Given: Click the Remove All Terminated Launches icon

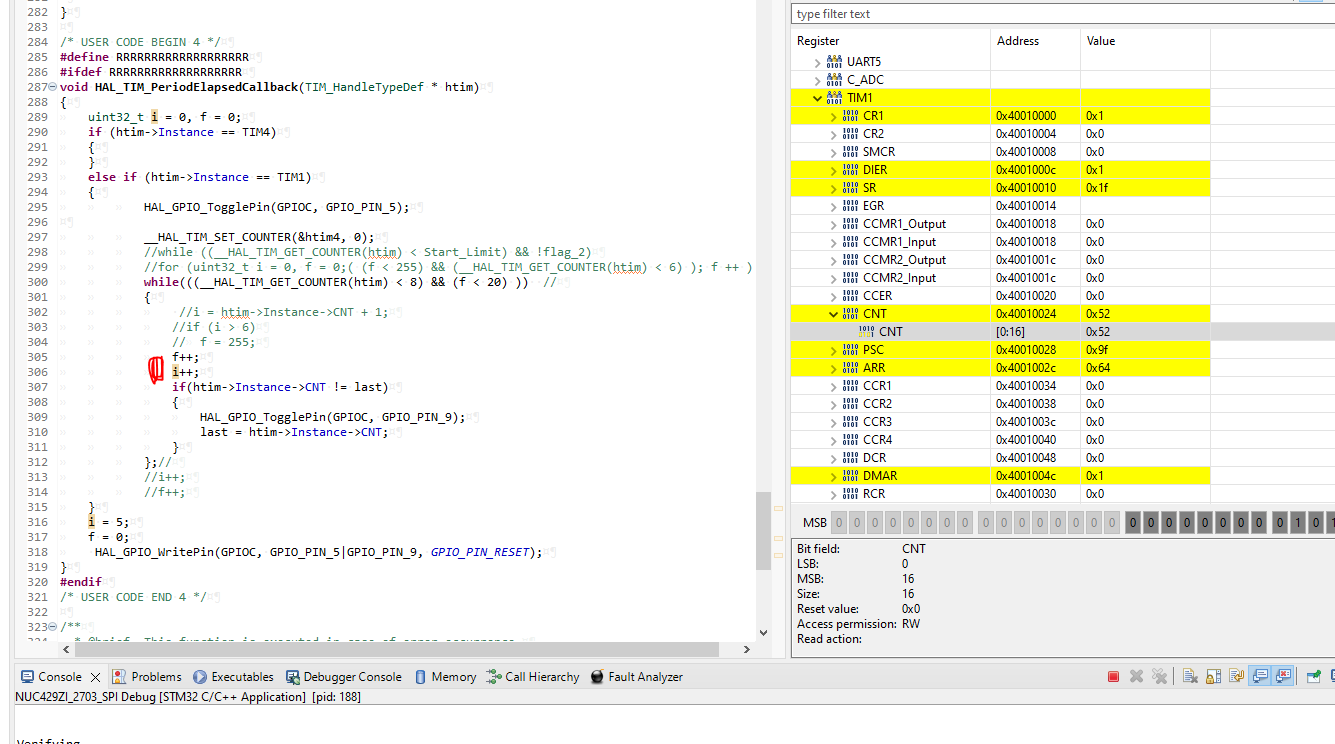Looking at the screenshot, I should [x=1159, y=677].
